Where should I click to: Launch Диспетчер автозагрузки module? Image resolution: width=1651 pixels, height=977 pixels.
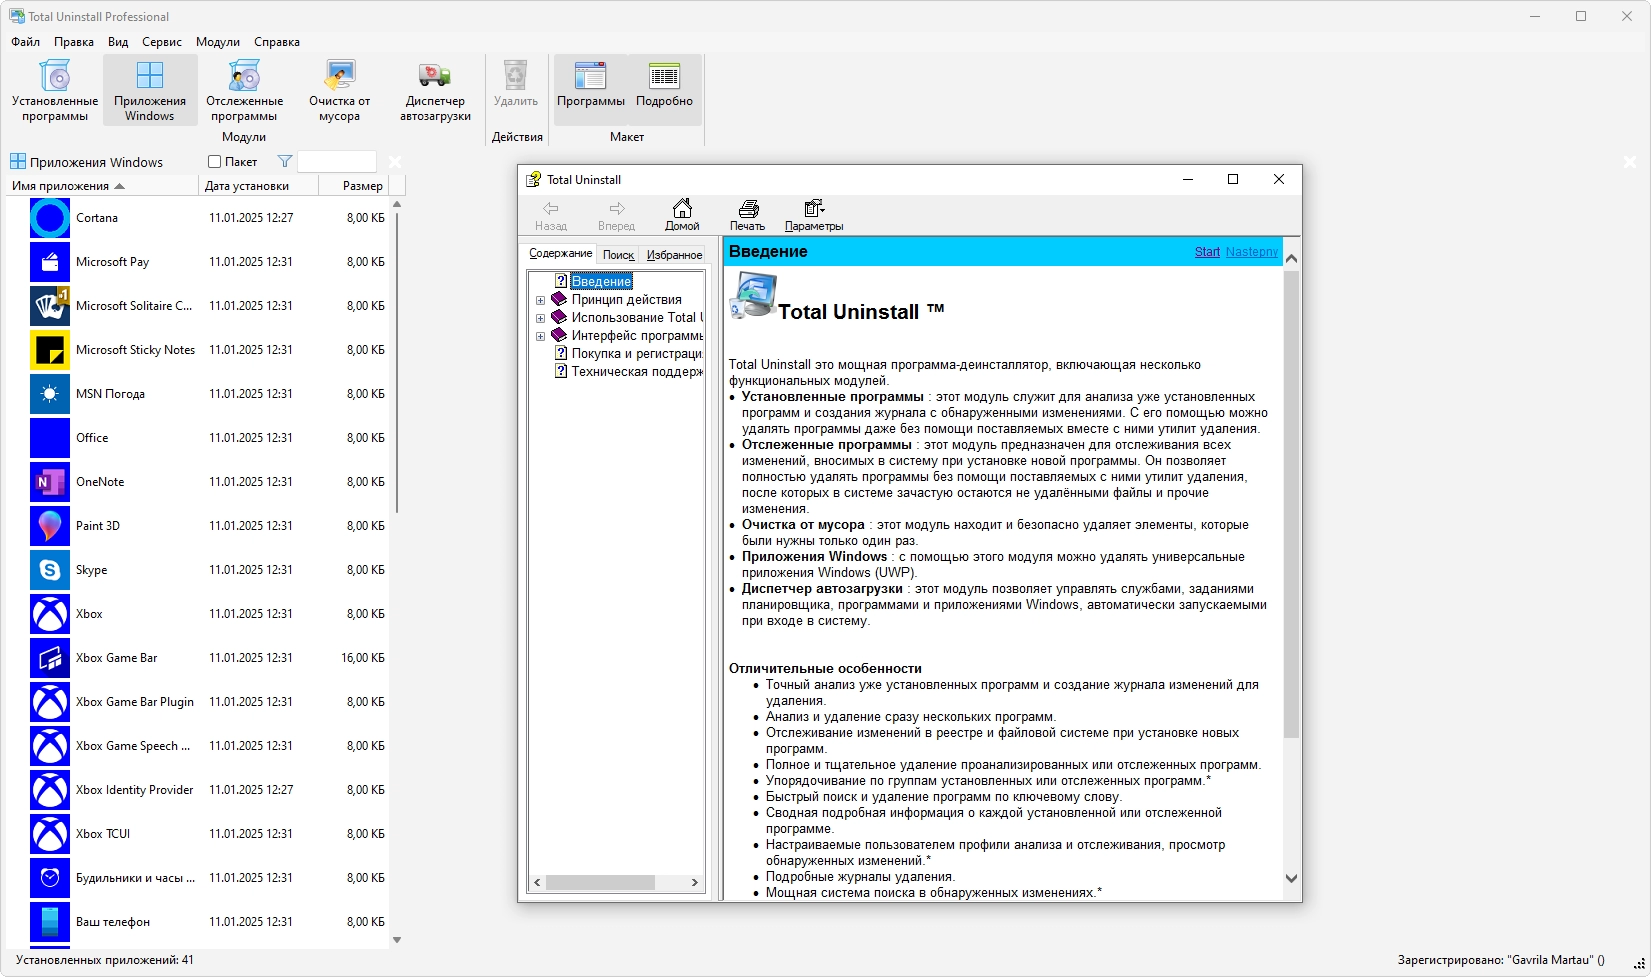tap(435, 90)
